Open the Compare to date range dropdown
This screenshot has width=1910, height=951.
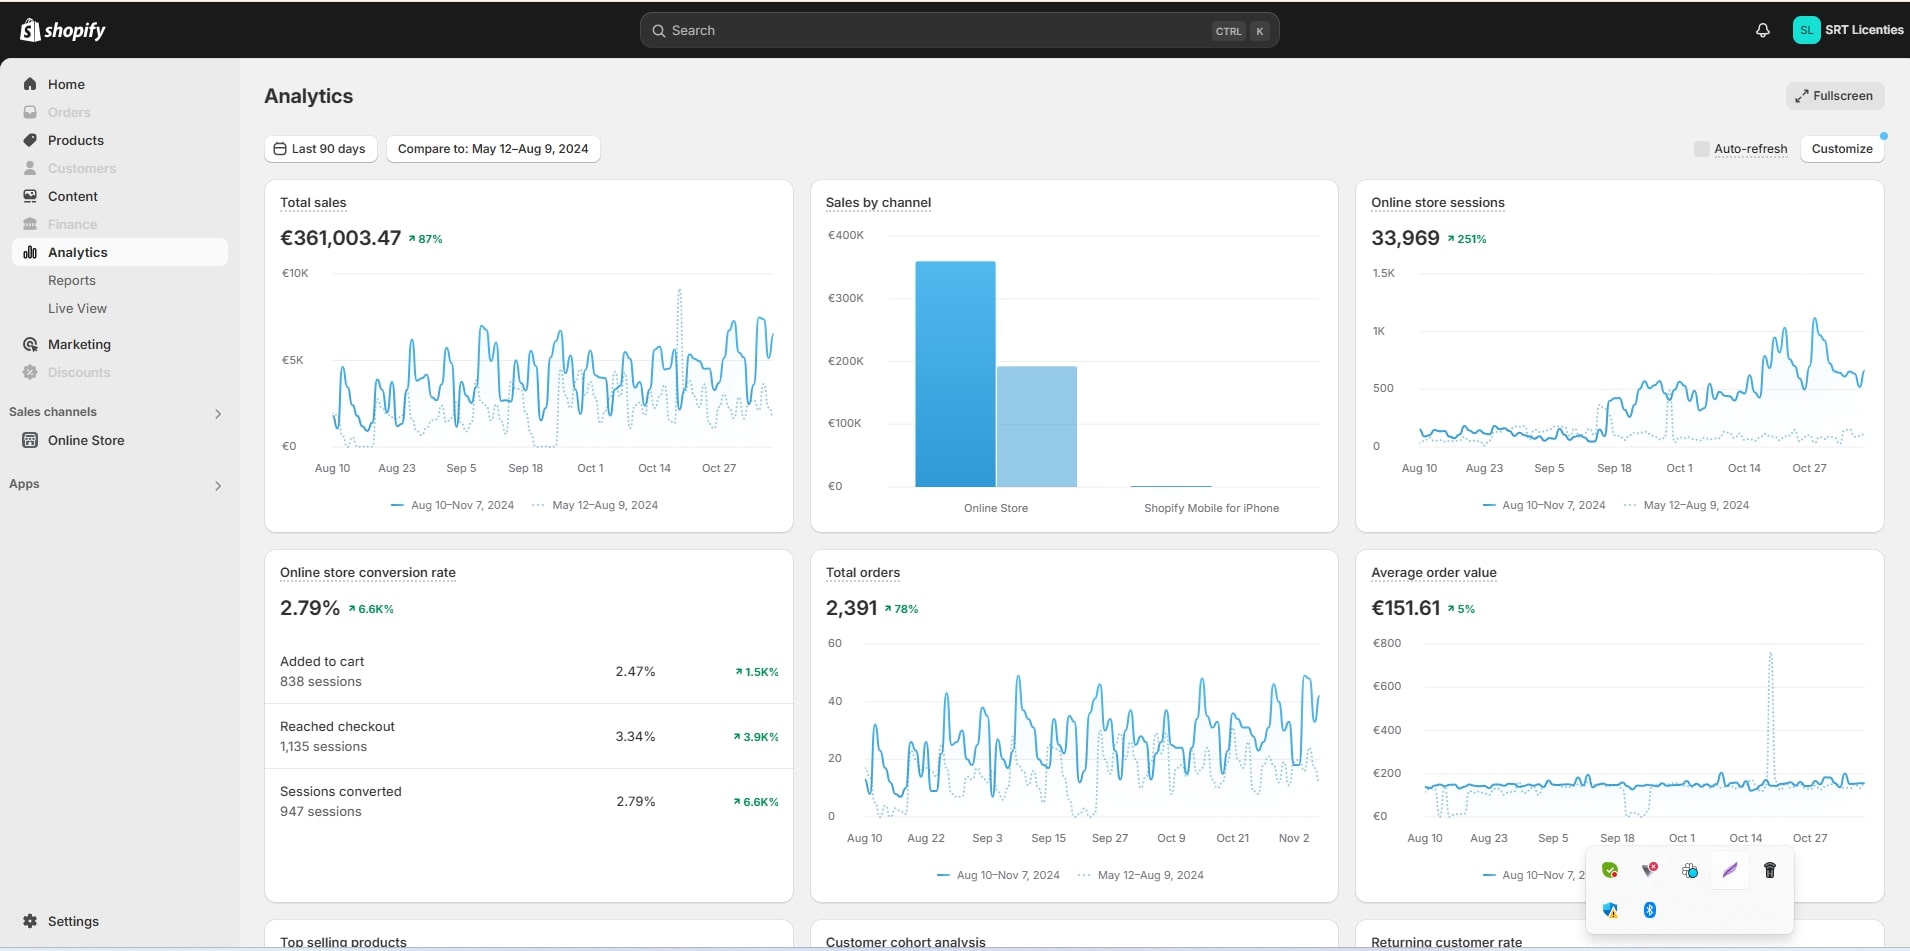coord(493,149)
